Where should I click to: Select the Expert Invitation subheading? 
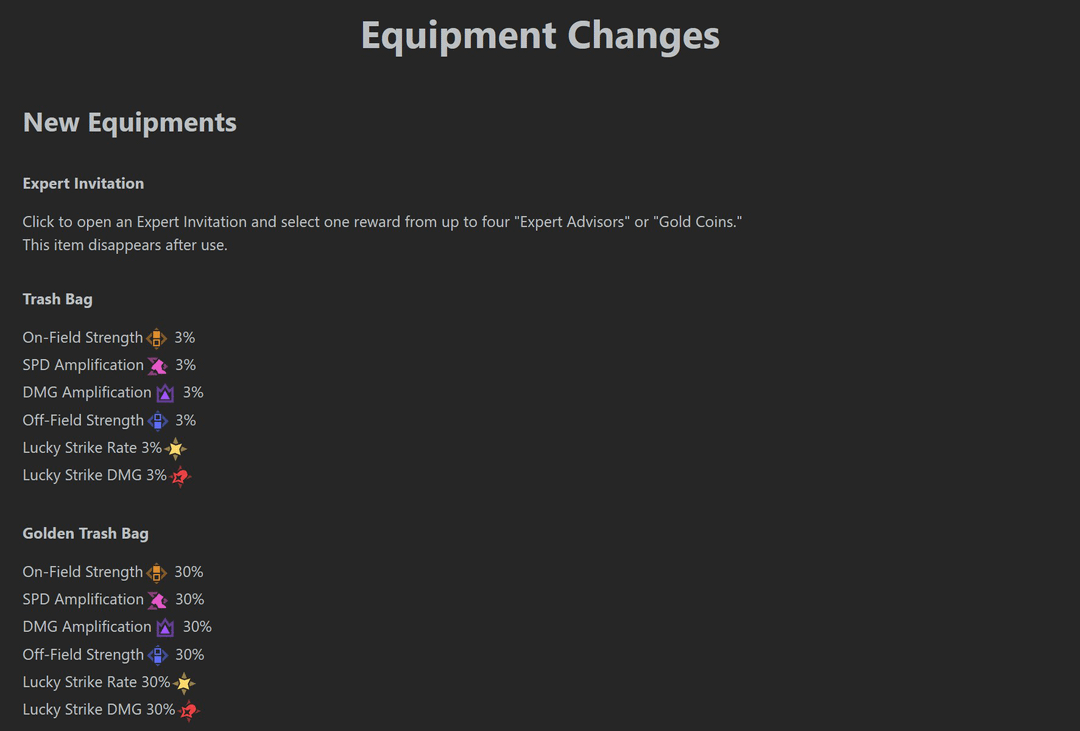pyautogui.click(x=83, y=184)
